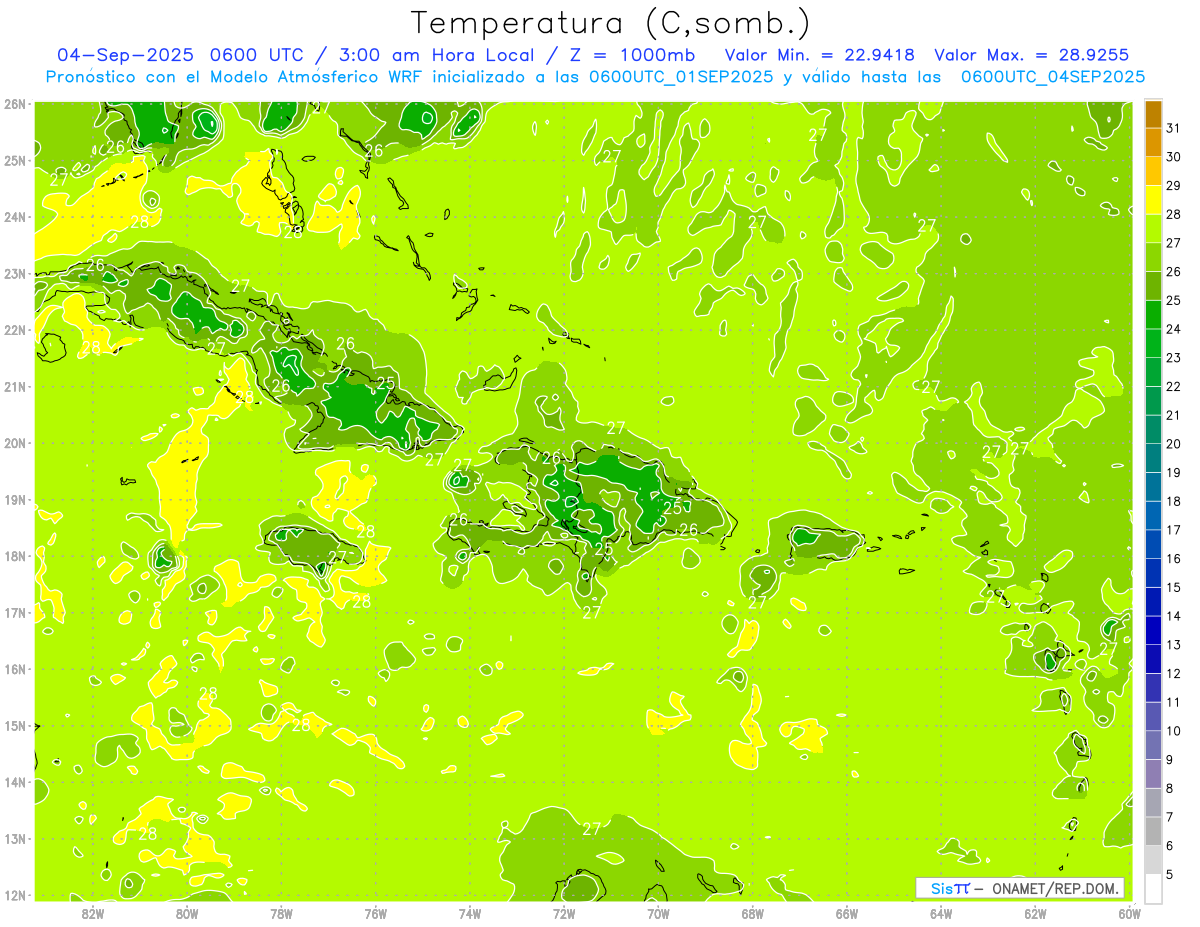
Task: Click the longitude axis label "78W"
Action: 281,912
